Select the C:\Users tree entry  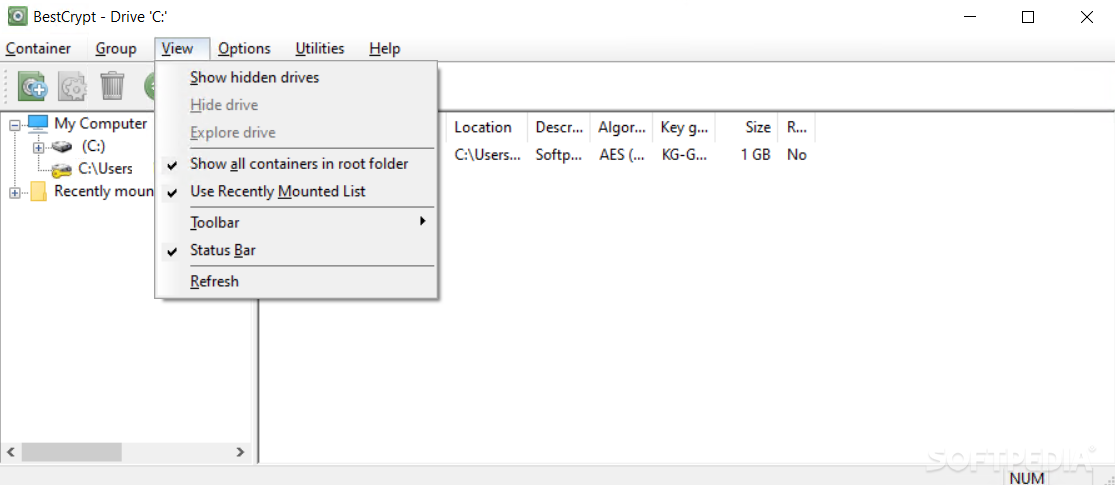[105, 169]
